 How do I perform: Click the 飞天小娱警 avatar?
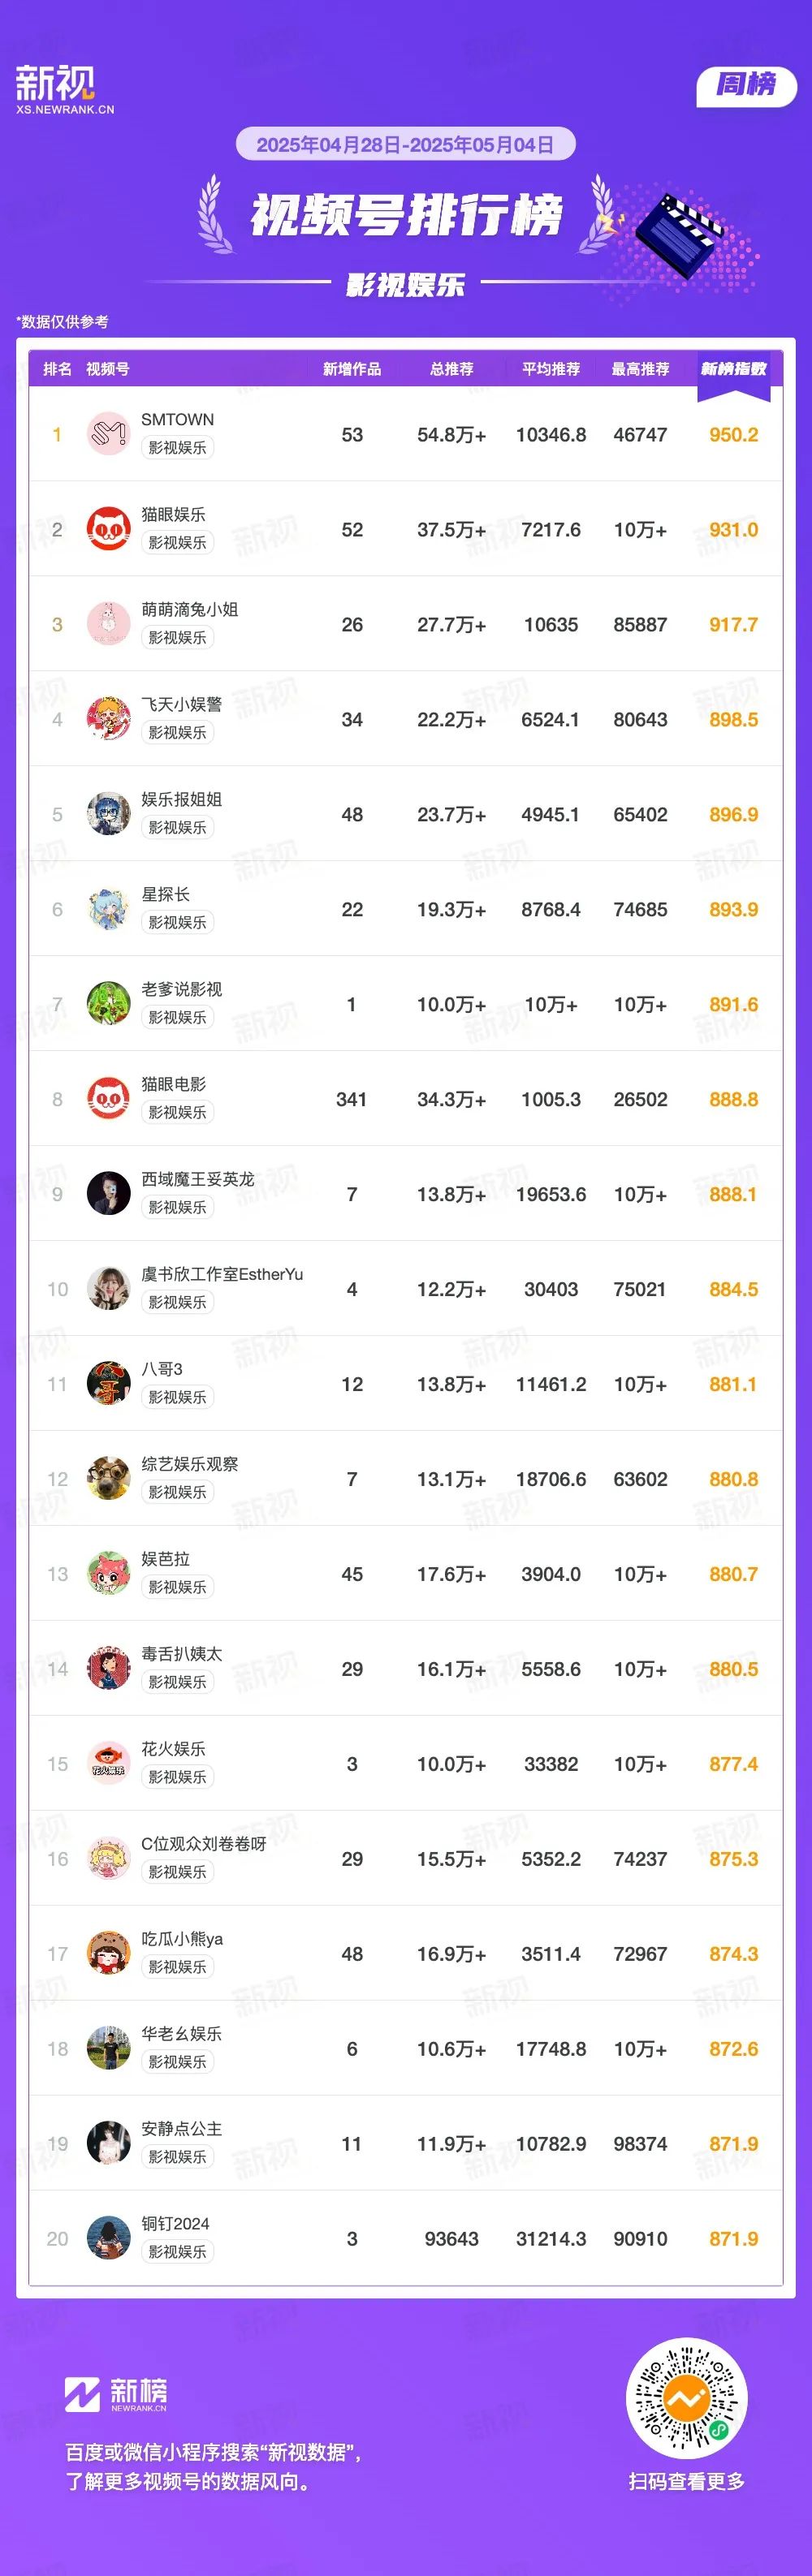108,719
